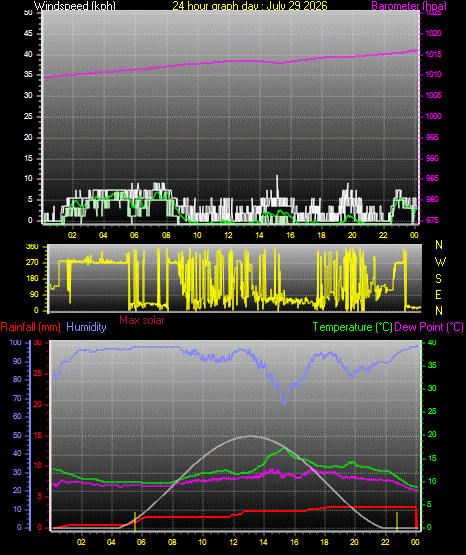Screen dimensions: 466x555
Task: Click the 990 value on barometer axis
Action: click(432, 158)
